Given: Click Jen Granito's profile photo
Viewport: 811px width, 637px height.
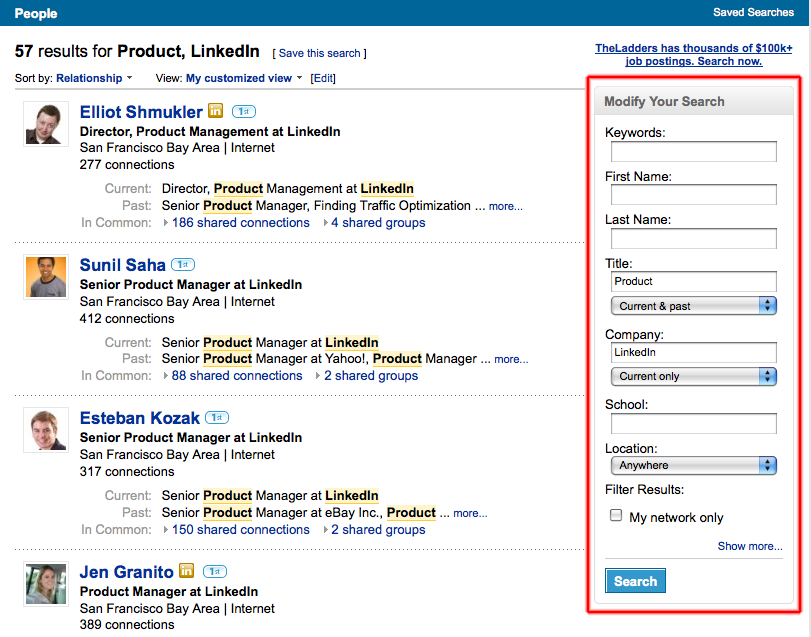Looking at the screenshot, I should [x=45, y=583].
